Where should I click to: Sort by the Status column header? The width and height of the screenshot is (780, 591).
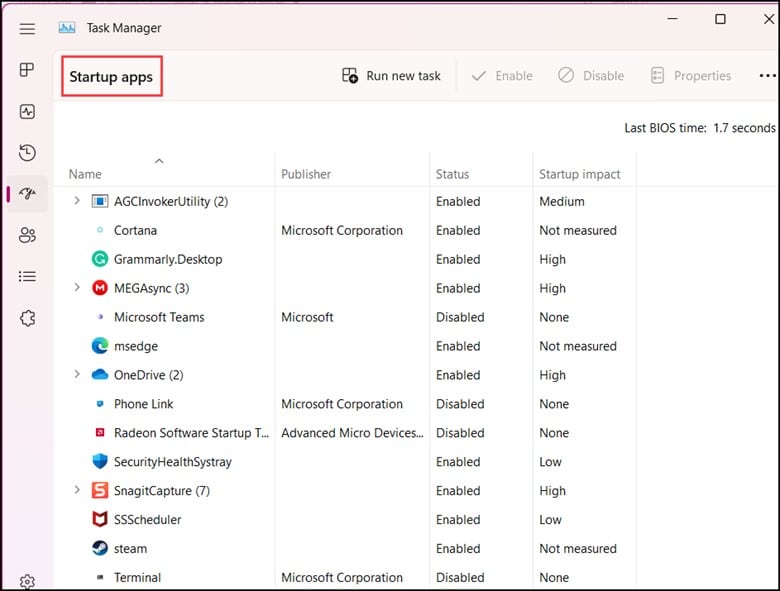pos(452,174)
